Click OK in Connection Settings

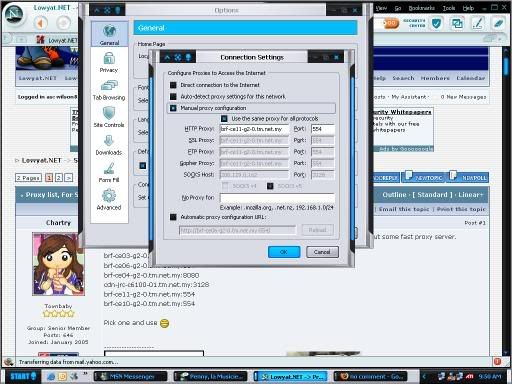tap(284, 252)
